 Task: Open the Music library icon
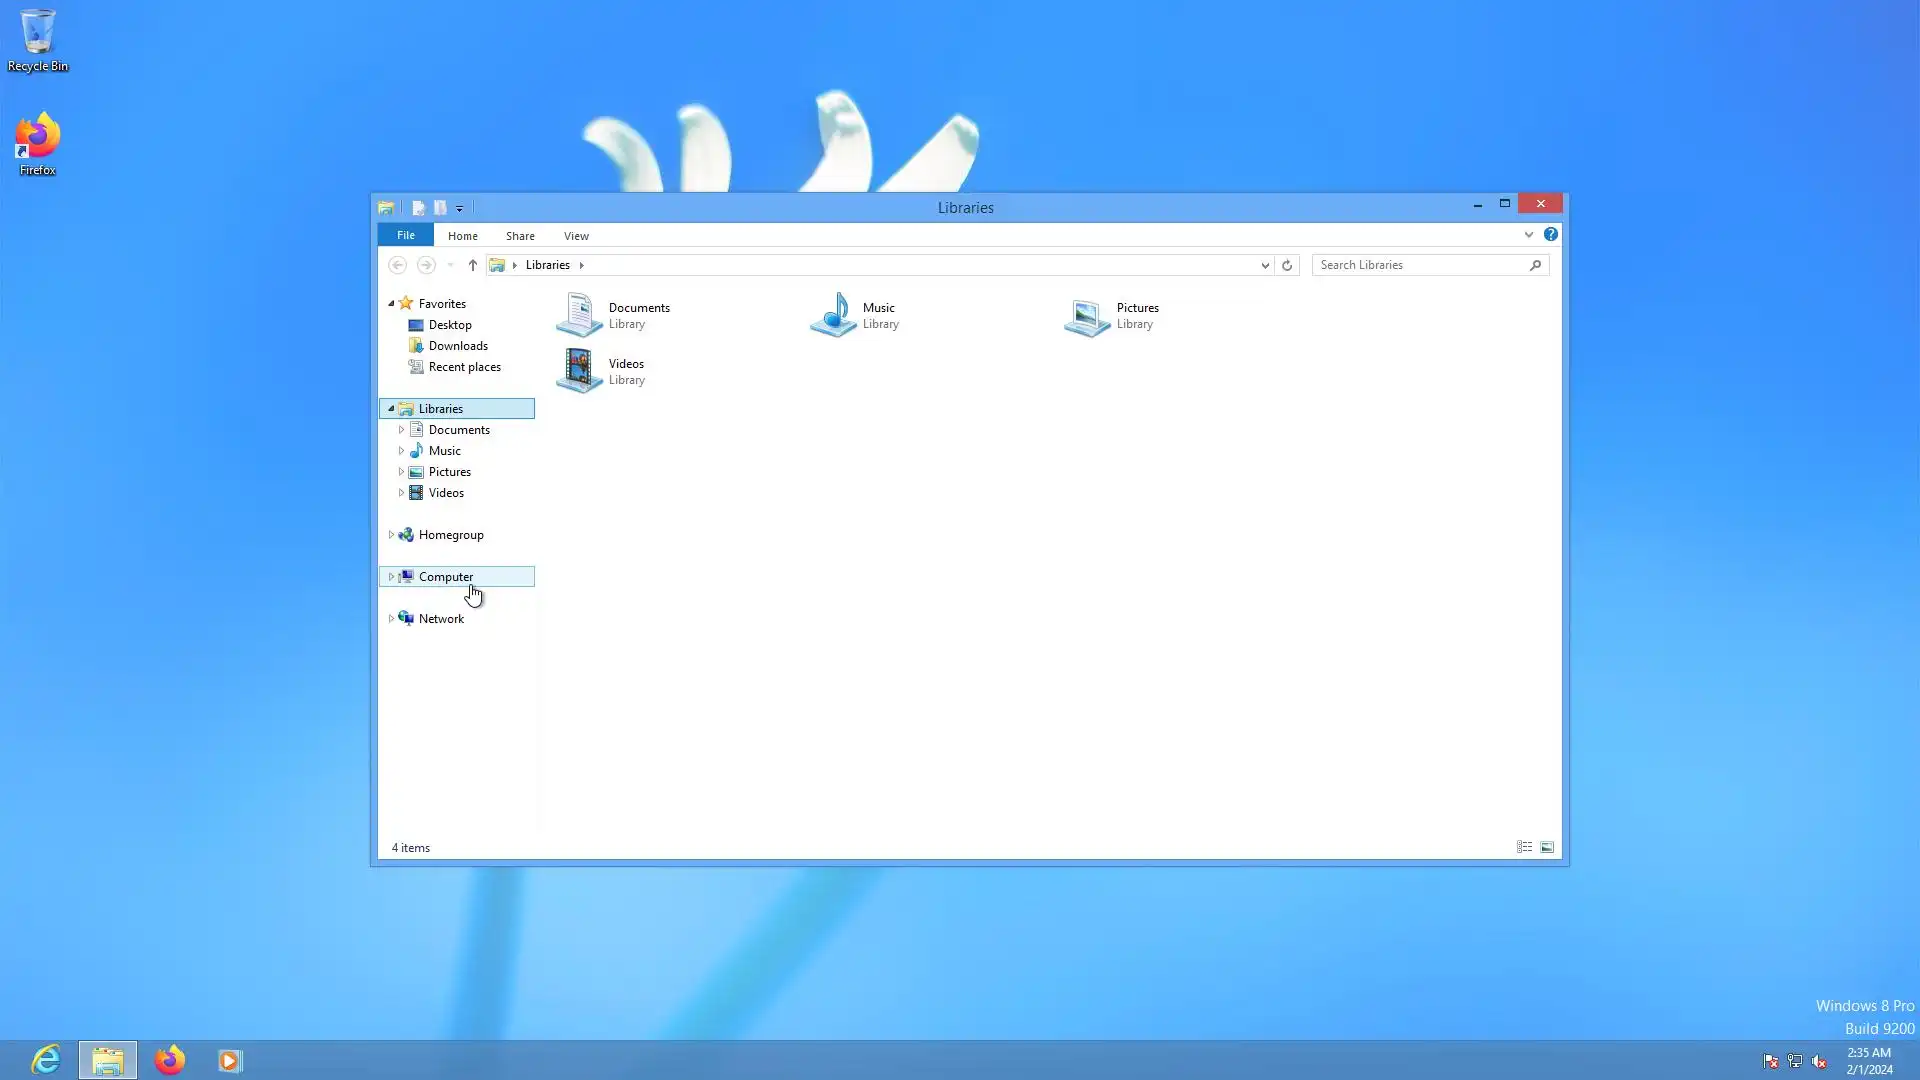(x=833, y=315)
